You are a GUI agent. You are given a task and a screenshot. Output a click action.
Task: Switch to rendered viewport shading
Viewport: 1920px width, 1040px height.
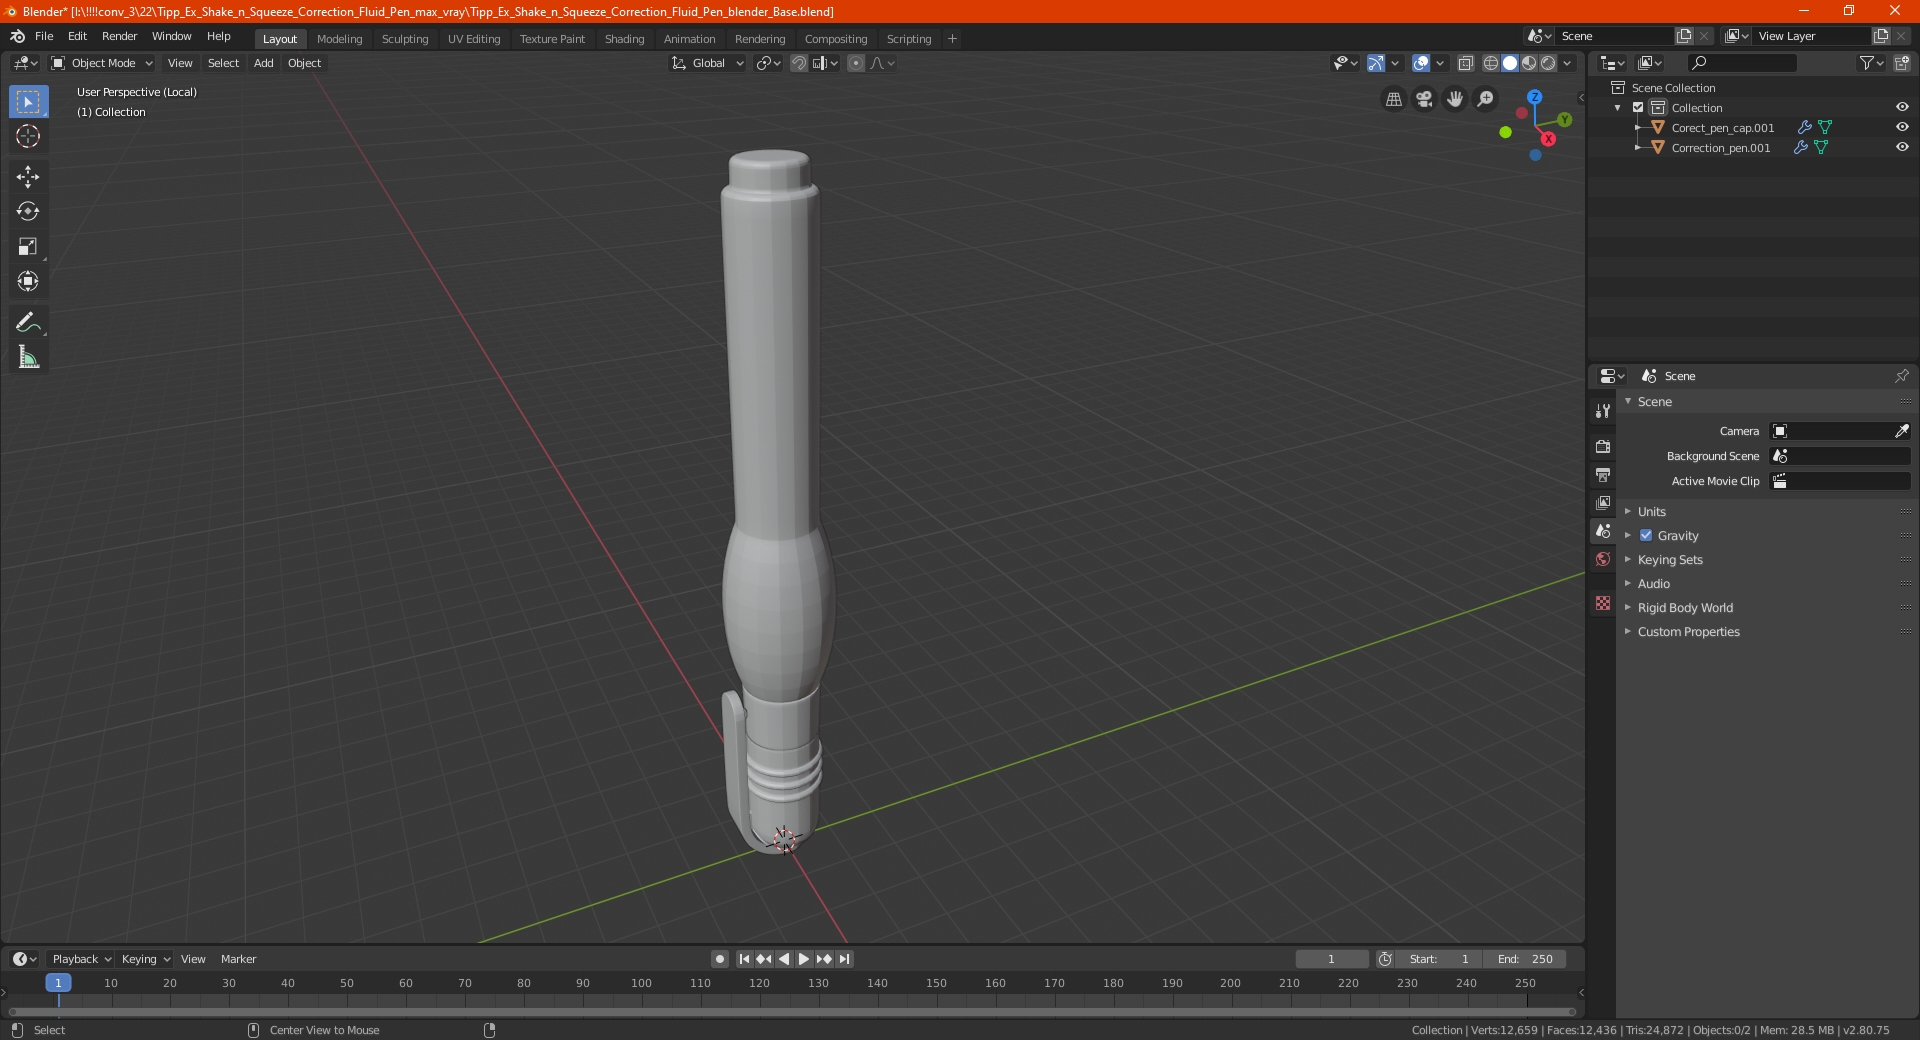1548,63
